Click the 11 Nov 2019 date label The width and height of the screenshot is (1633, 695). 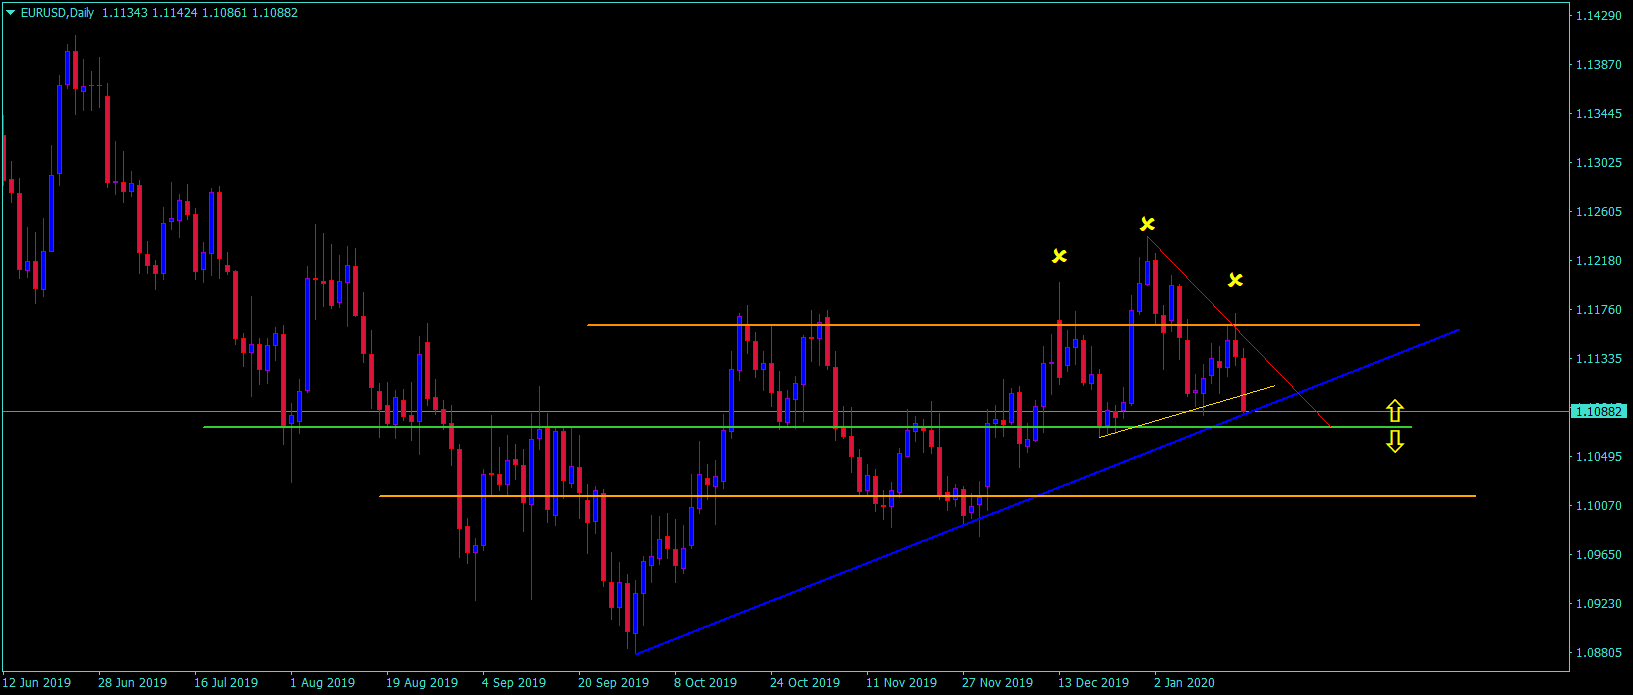pyautogui.click(x=901, y=683)
